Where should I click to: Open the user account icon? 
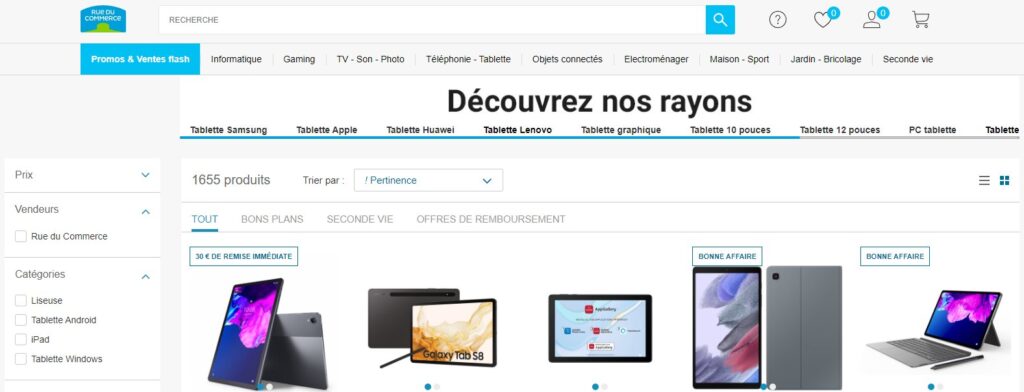tap(872, 20)
